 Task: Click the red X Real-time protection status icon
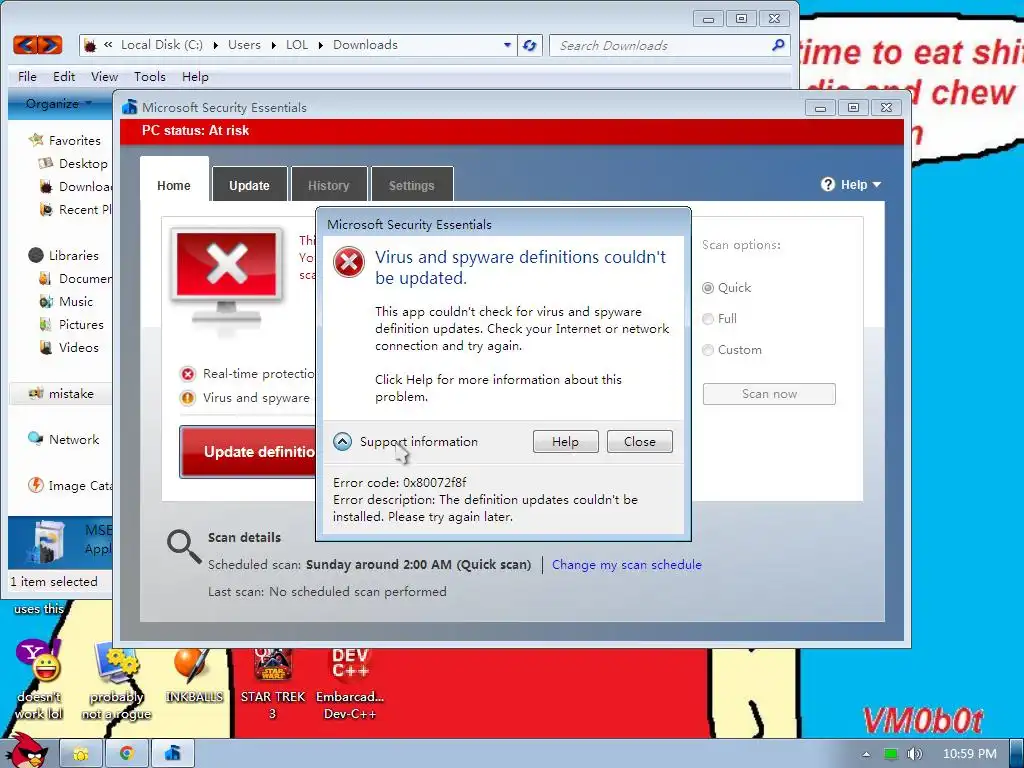click(188, 374)
